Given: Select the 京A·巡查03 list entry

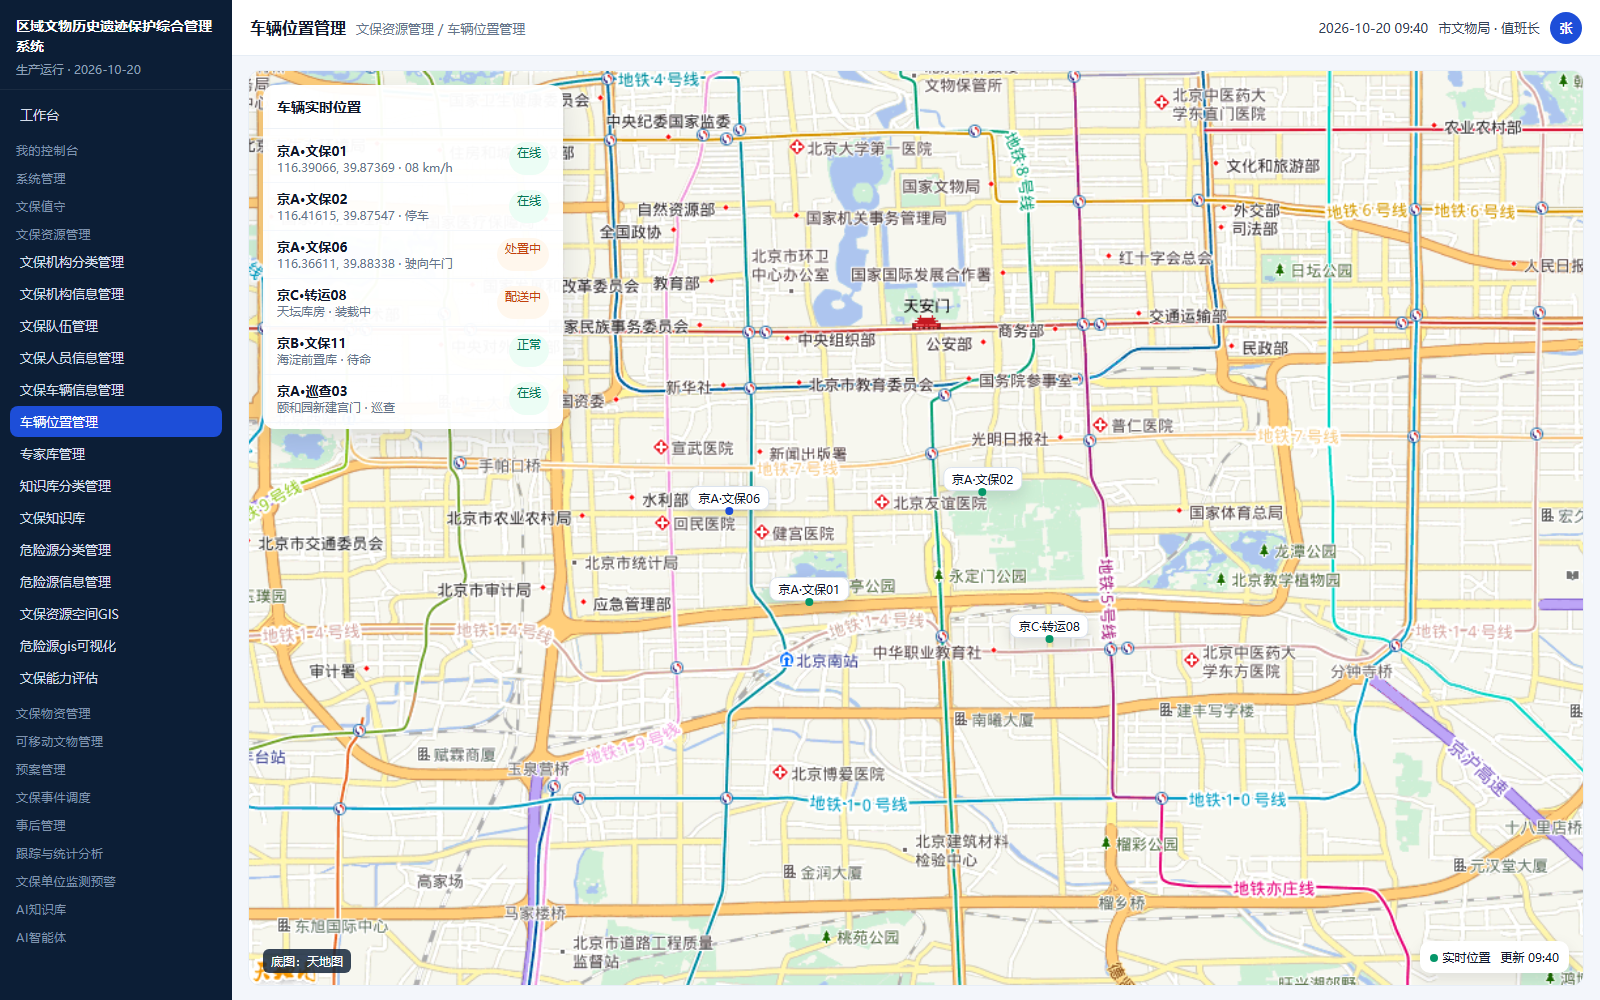Looking at the screenshot, I should pyautogui.click(x=412, y=398).
